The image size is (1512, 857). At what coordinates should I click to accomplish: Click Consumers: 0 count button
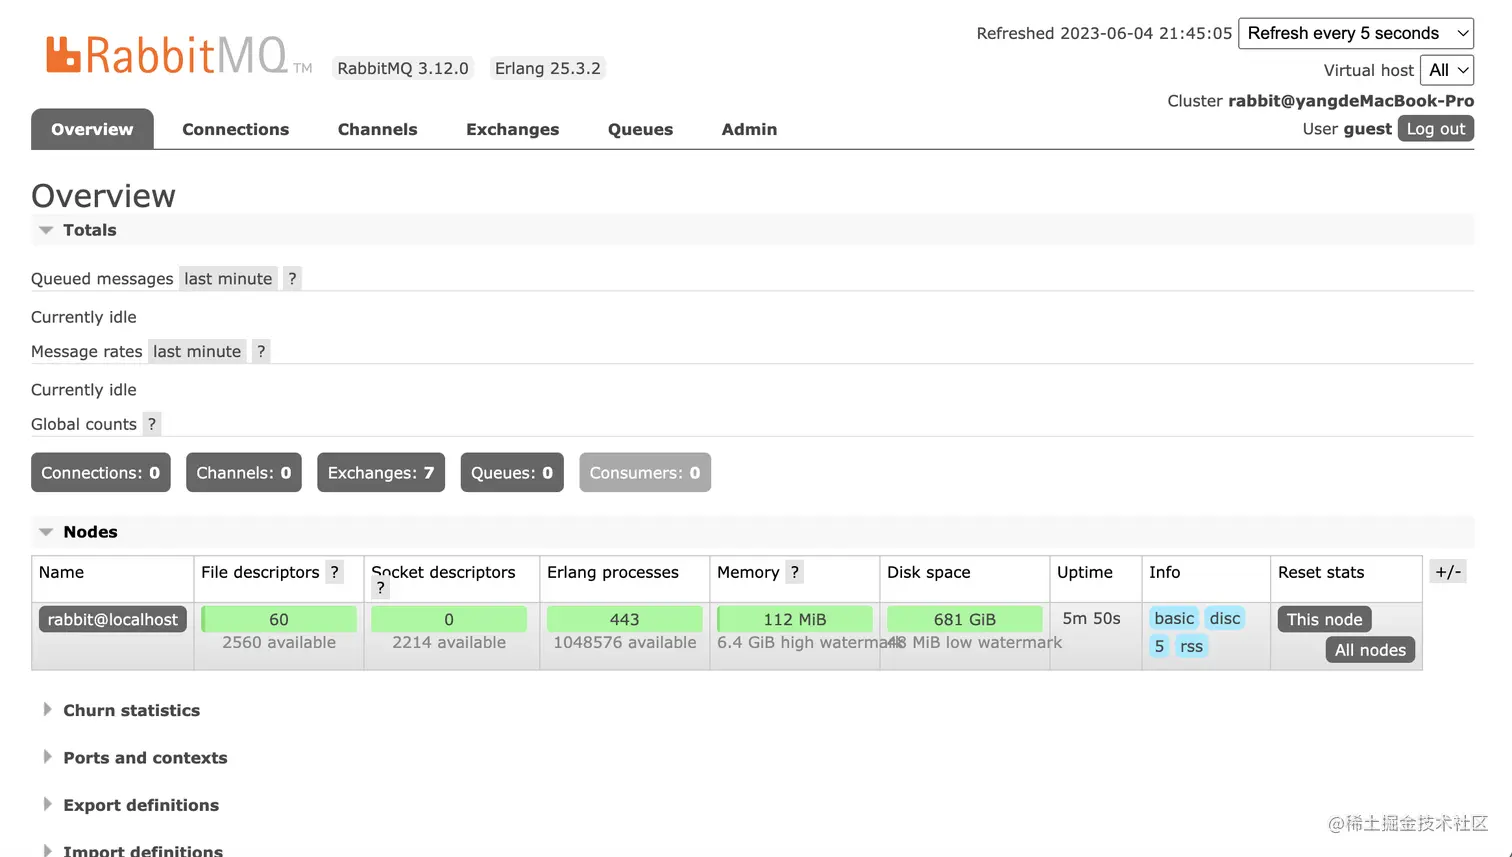(645, 473)
